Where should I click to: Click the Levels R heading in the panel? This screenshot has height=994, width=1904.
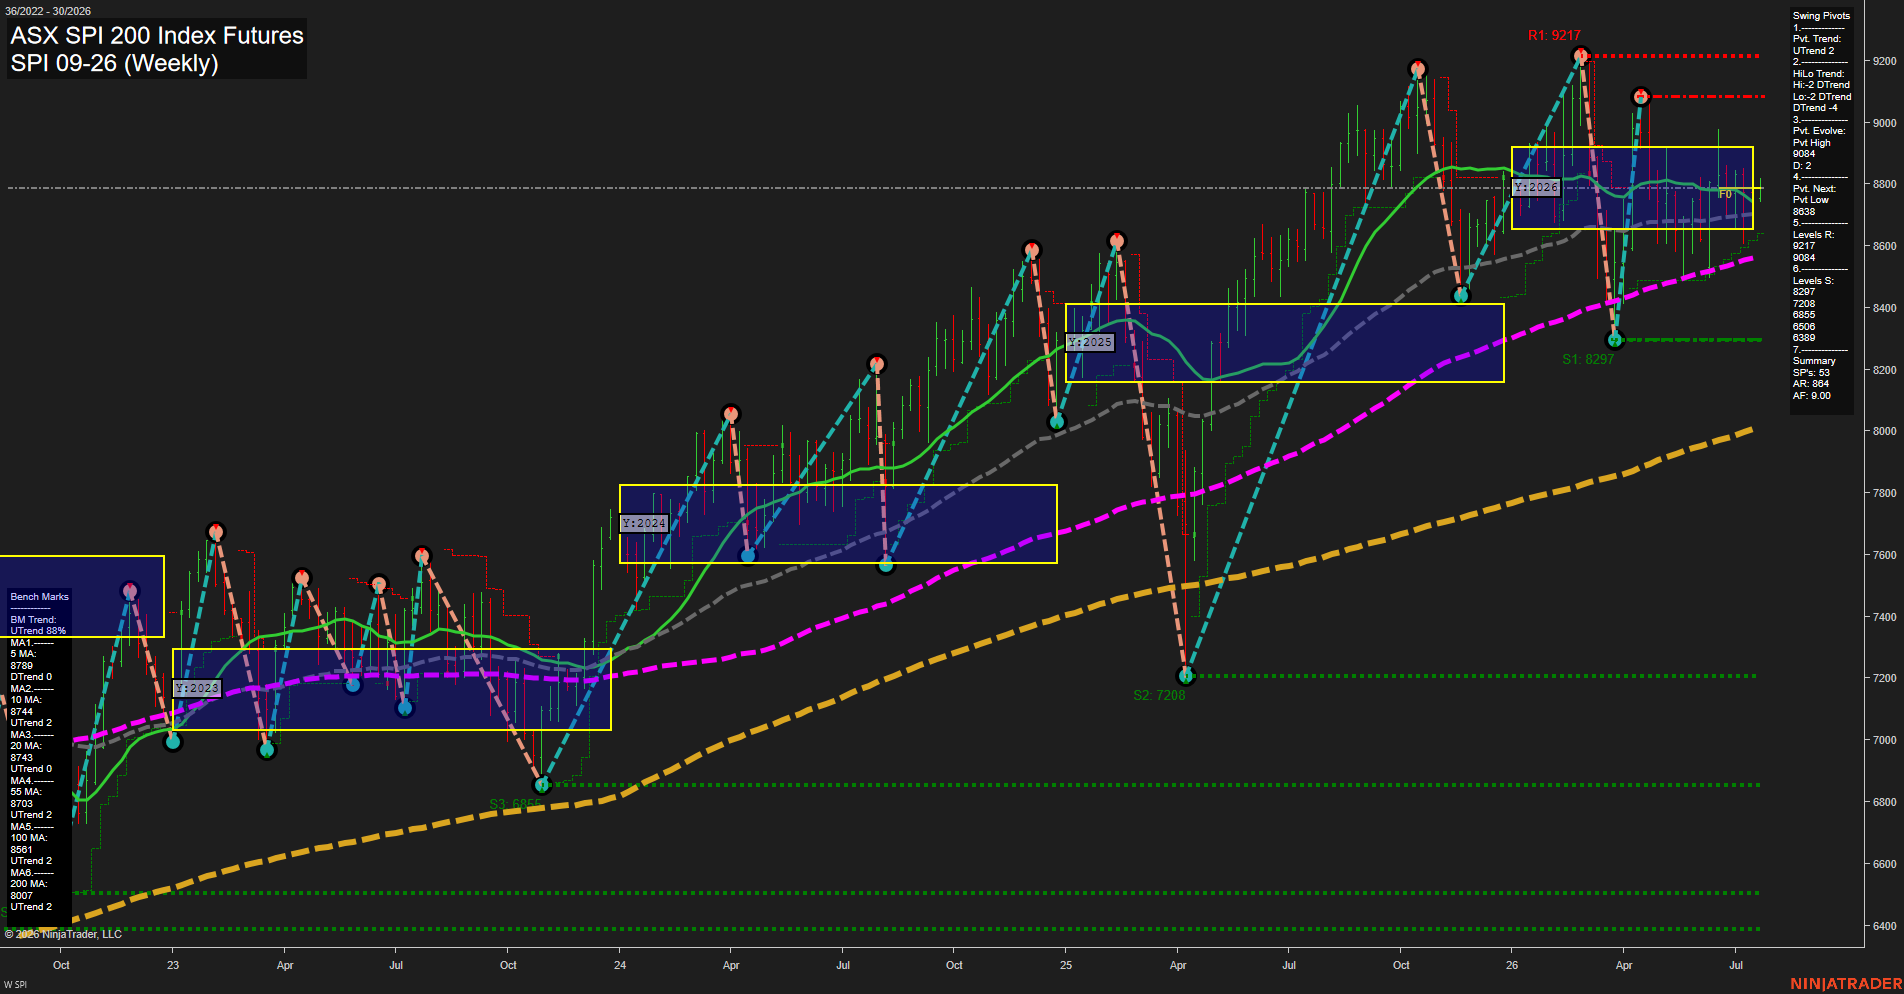coord(1813,235)
